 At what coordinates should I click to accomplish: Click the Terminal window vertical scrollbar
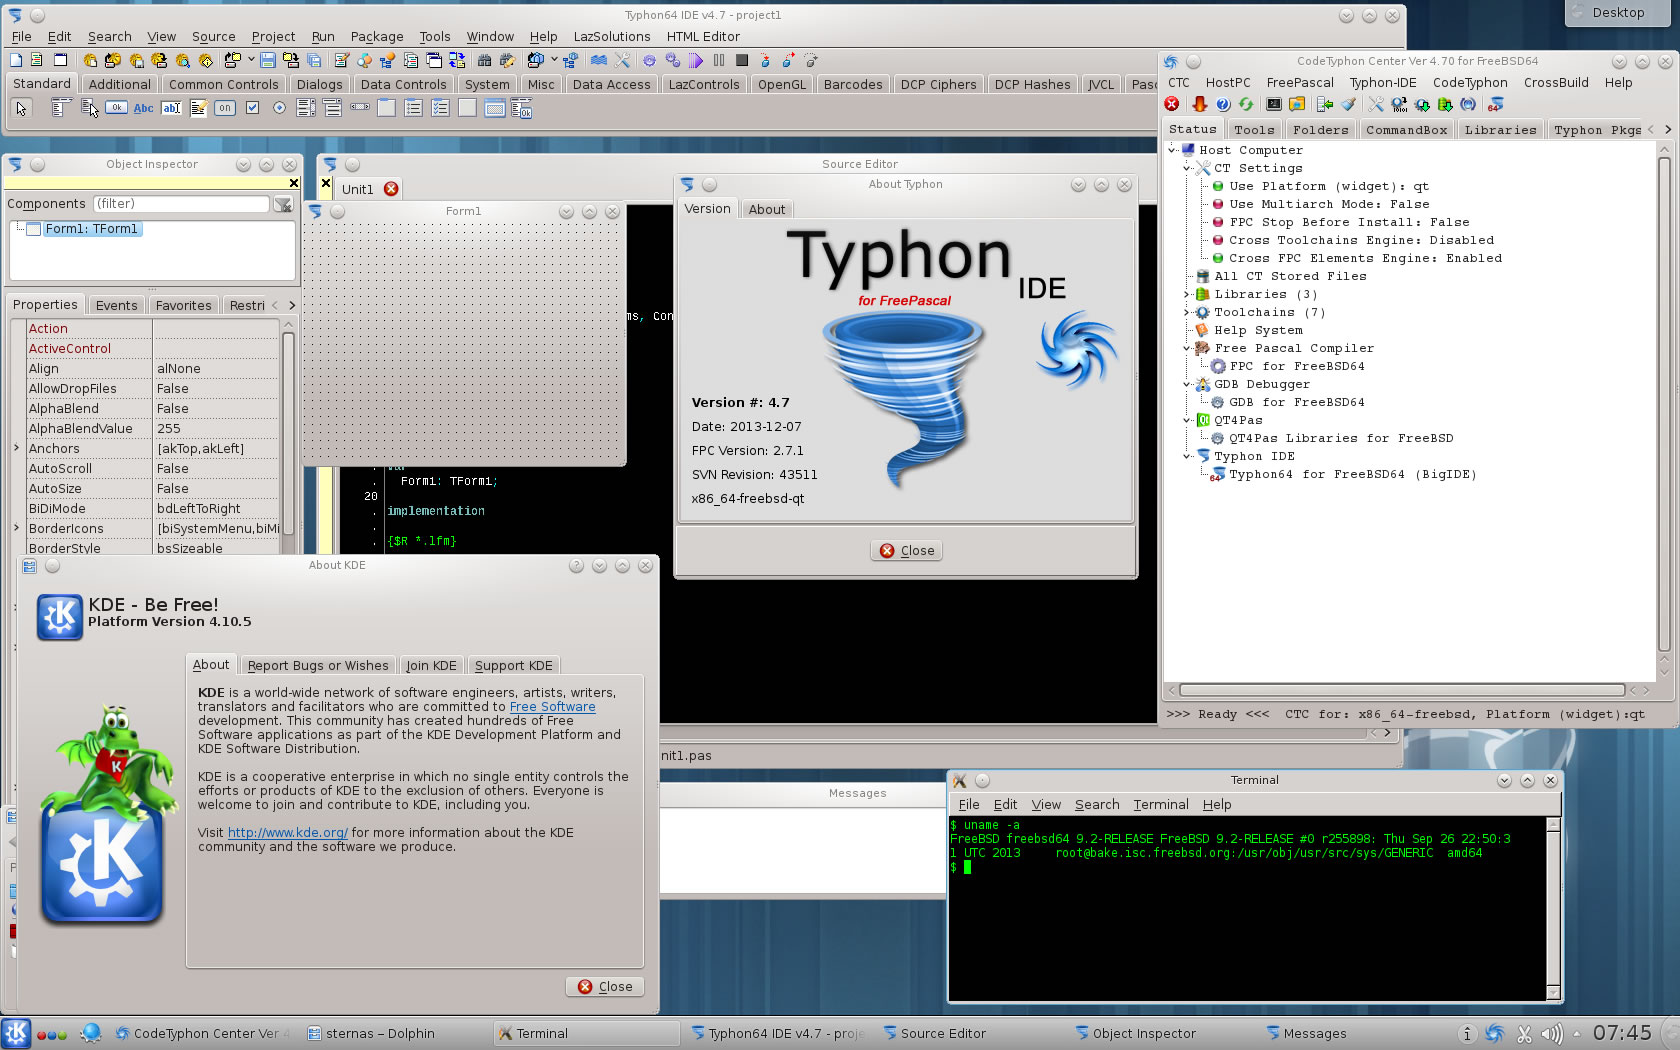(x=1553, y=907)
